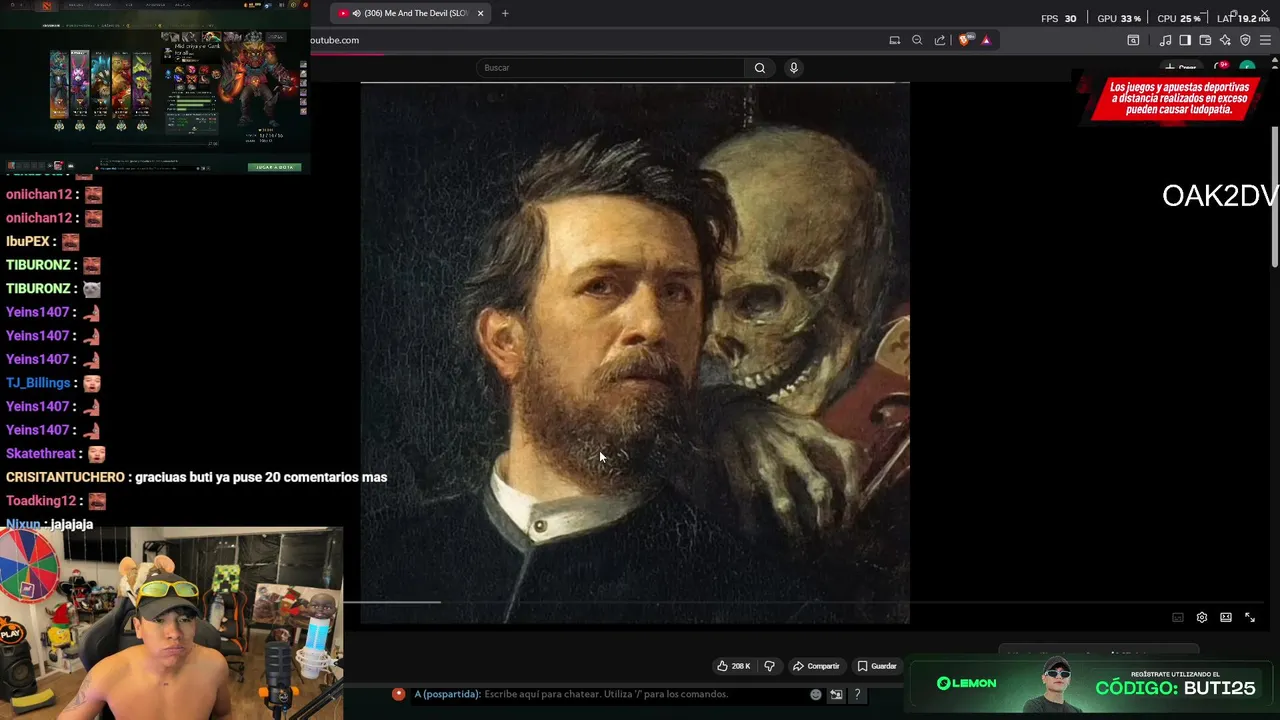Click the install/cast screen icon in address bar
Viewport: 1280px width, 720px height.
click(895, 40)
